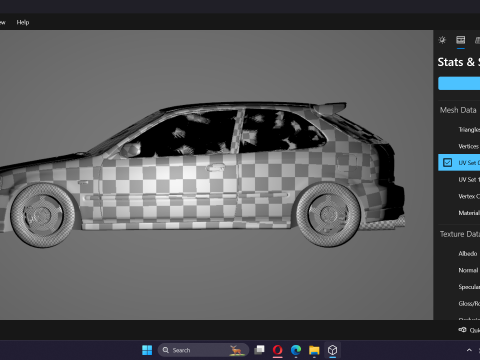Open File Explorer from the taskbar
This screenshot has width=480, height=360.
(314, 350)
